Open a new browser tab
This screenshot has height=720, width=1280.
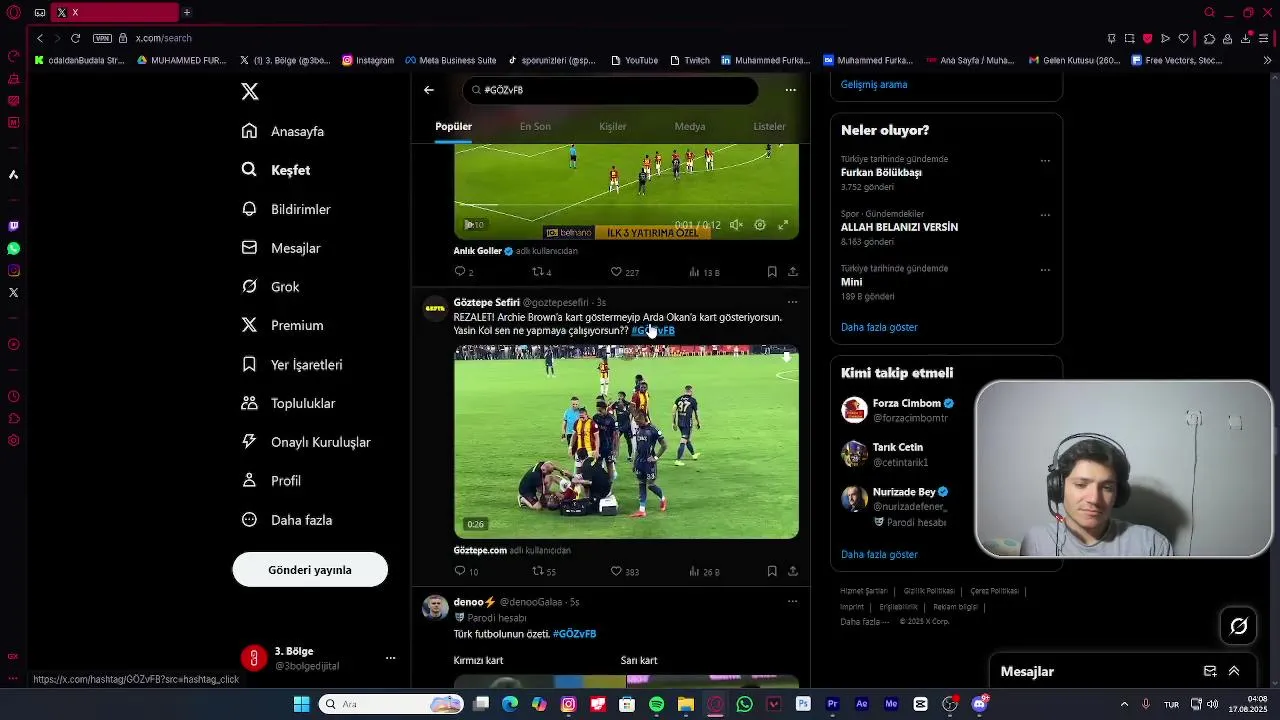coord(186,12)
